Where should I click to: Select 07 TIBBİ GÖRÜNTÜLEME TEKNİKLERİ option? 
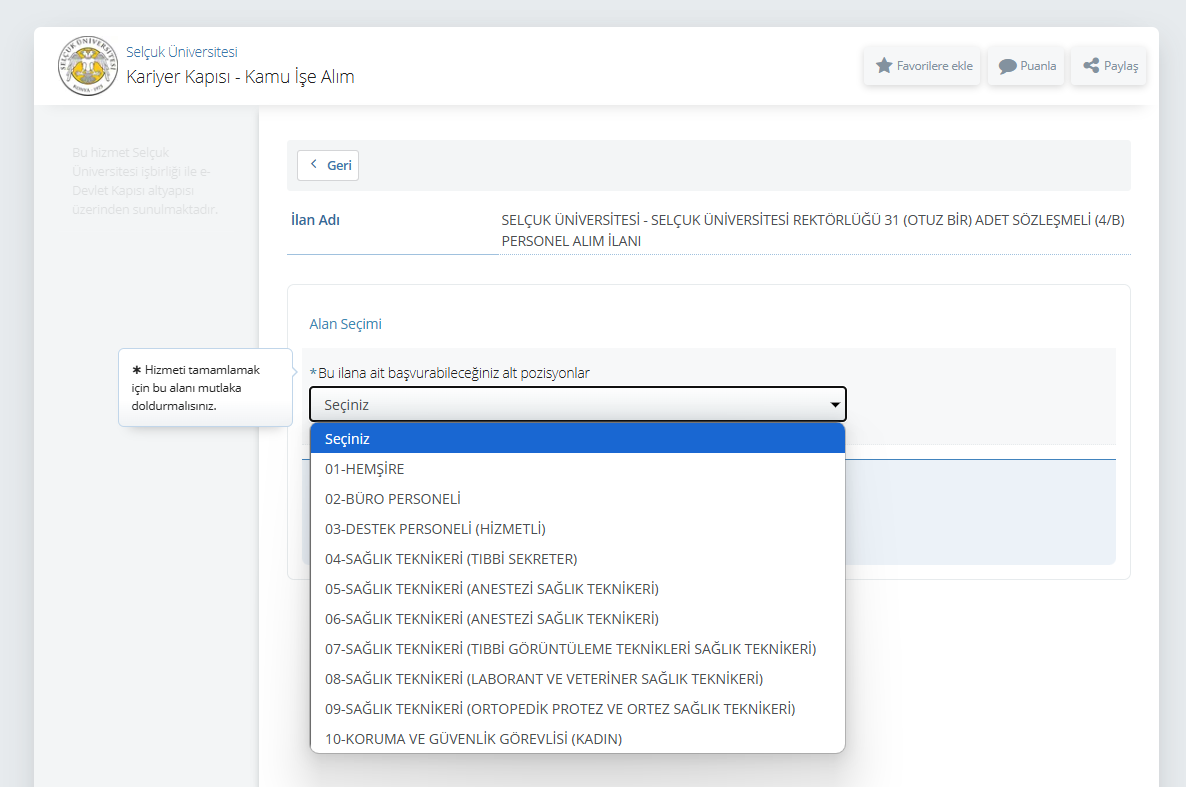pyautogui.click(x=578, y=649)
